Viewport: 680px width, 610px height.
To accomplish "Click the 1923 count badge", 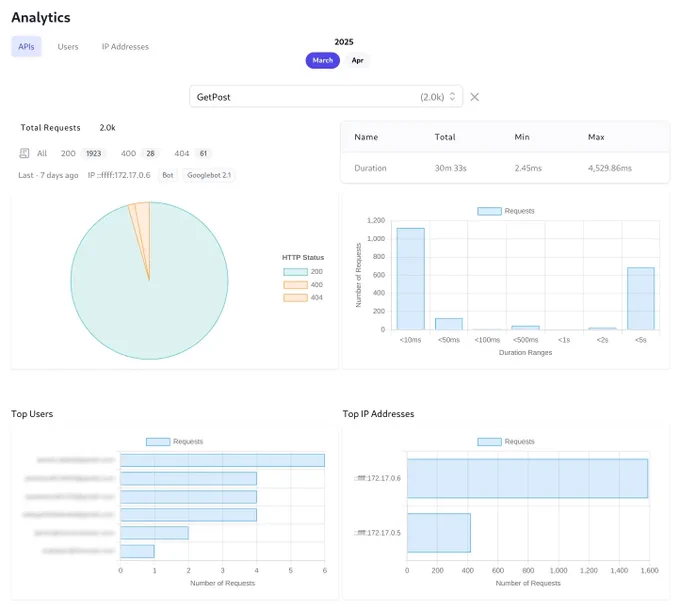I will coord(93,153).
